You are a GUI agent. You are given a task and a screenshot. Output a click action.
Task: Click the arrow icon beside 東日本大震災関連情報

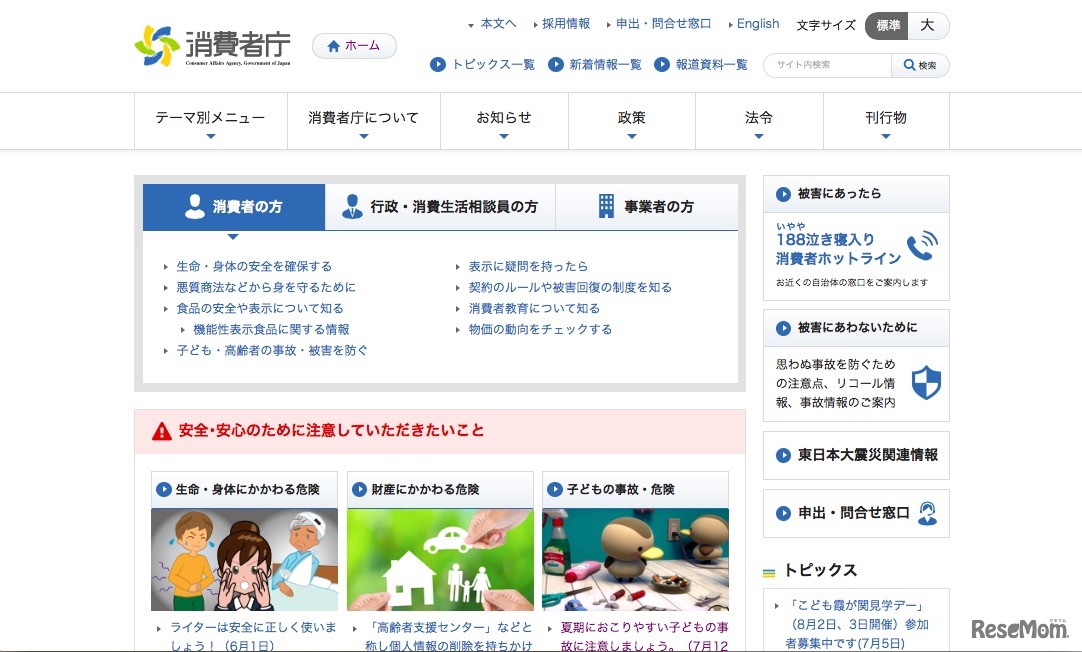[x=783, y=455]
